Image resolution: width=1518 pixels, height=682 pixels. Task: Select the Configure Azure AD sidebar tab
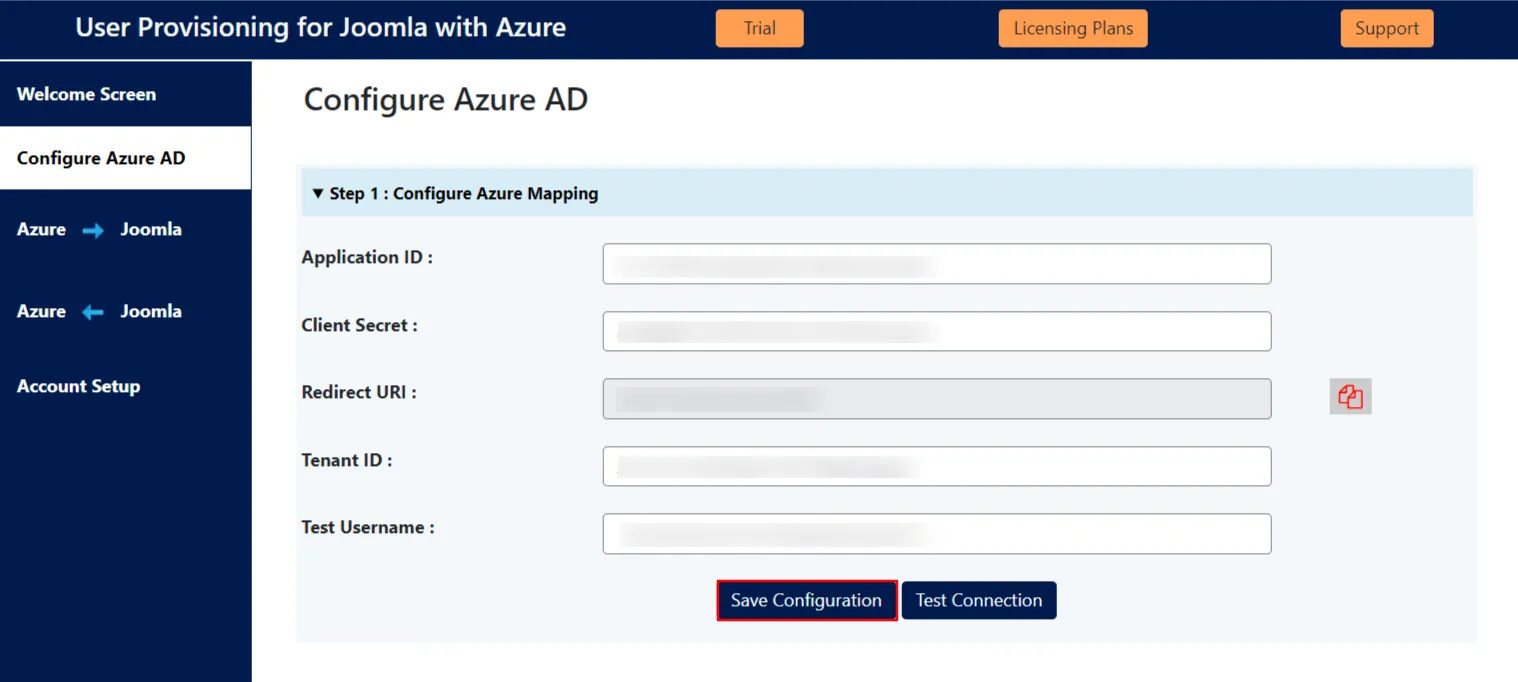125,158
